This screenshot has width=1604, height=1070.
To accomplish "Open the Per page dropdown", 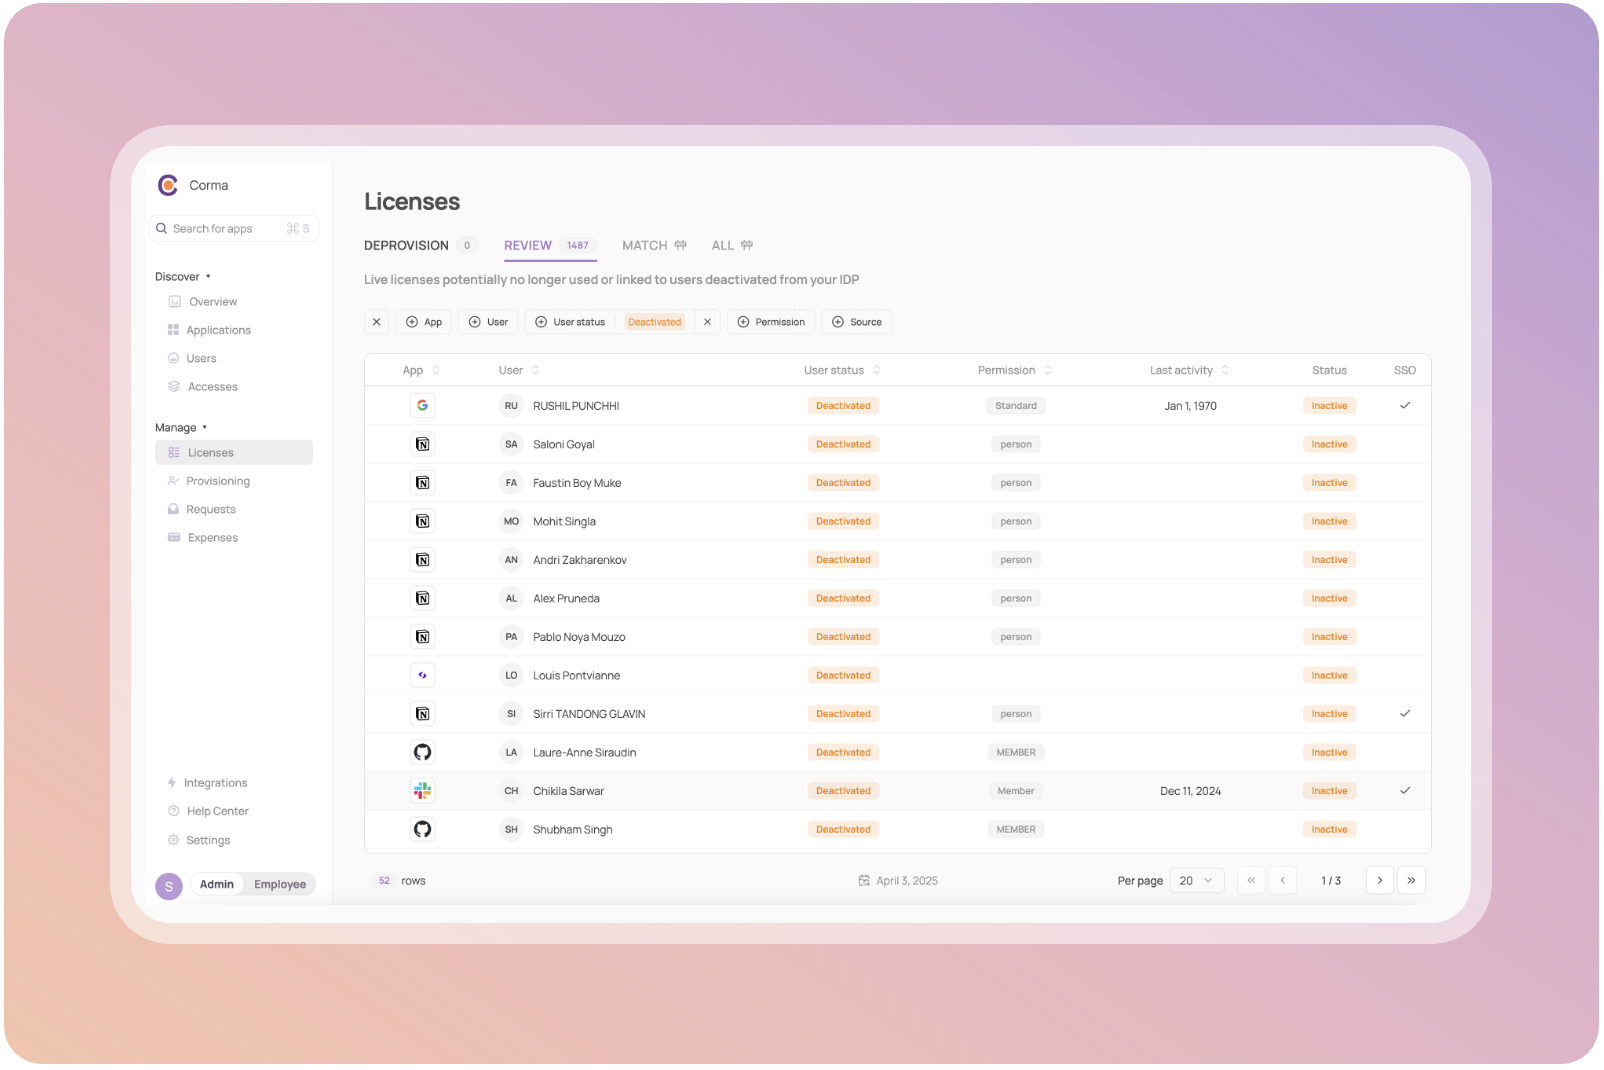I will click(1195, 881).
